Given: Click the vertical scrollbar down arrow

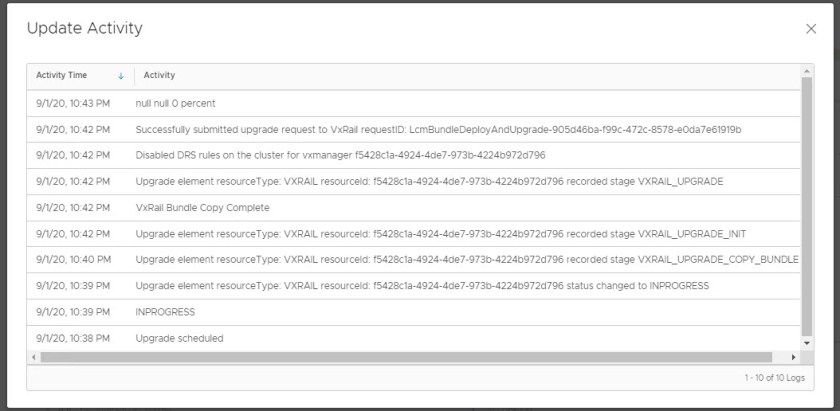Looking at the screenshot, I should 807,344.
